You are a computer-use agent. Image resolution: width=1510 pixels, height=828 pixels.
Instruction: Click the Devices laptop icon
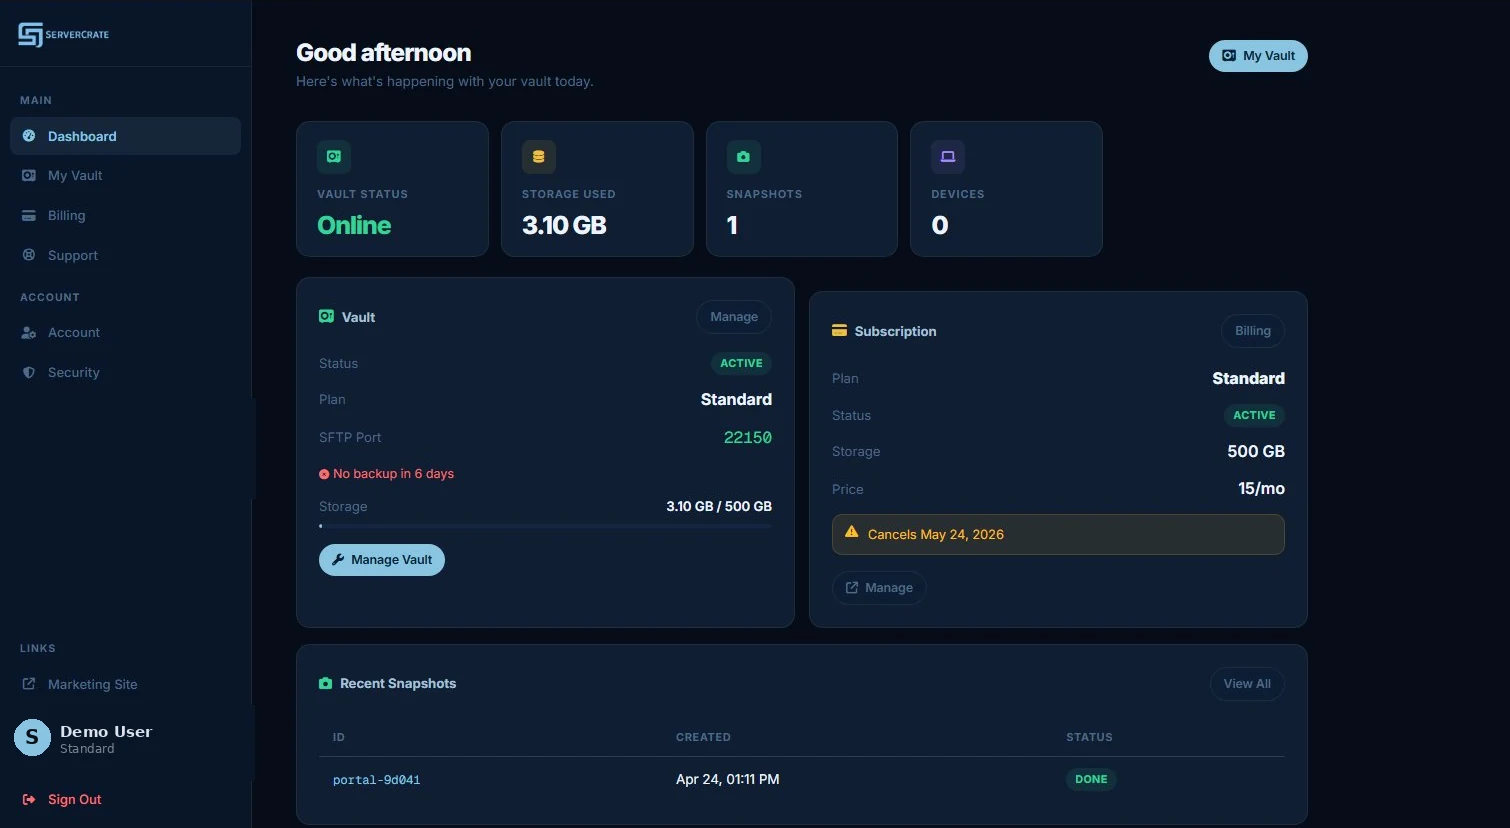(948, 156)
